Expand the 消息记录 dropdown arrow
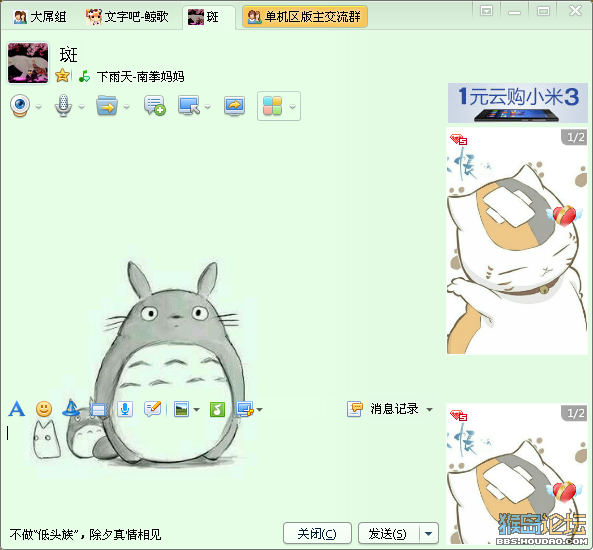Image resolution: width=593 pixels, height=550 pixels. (429, 410)
